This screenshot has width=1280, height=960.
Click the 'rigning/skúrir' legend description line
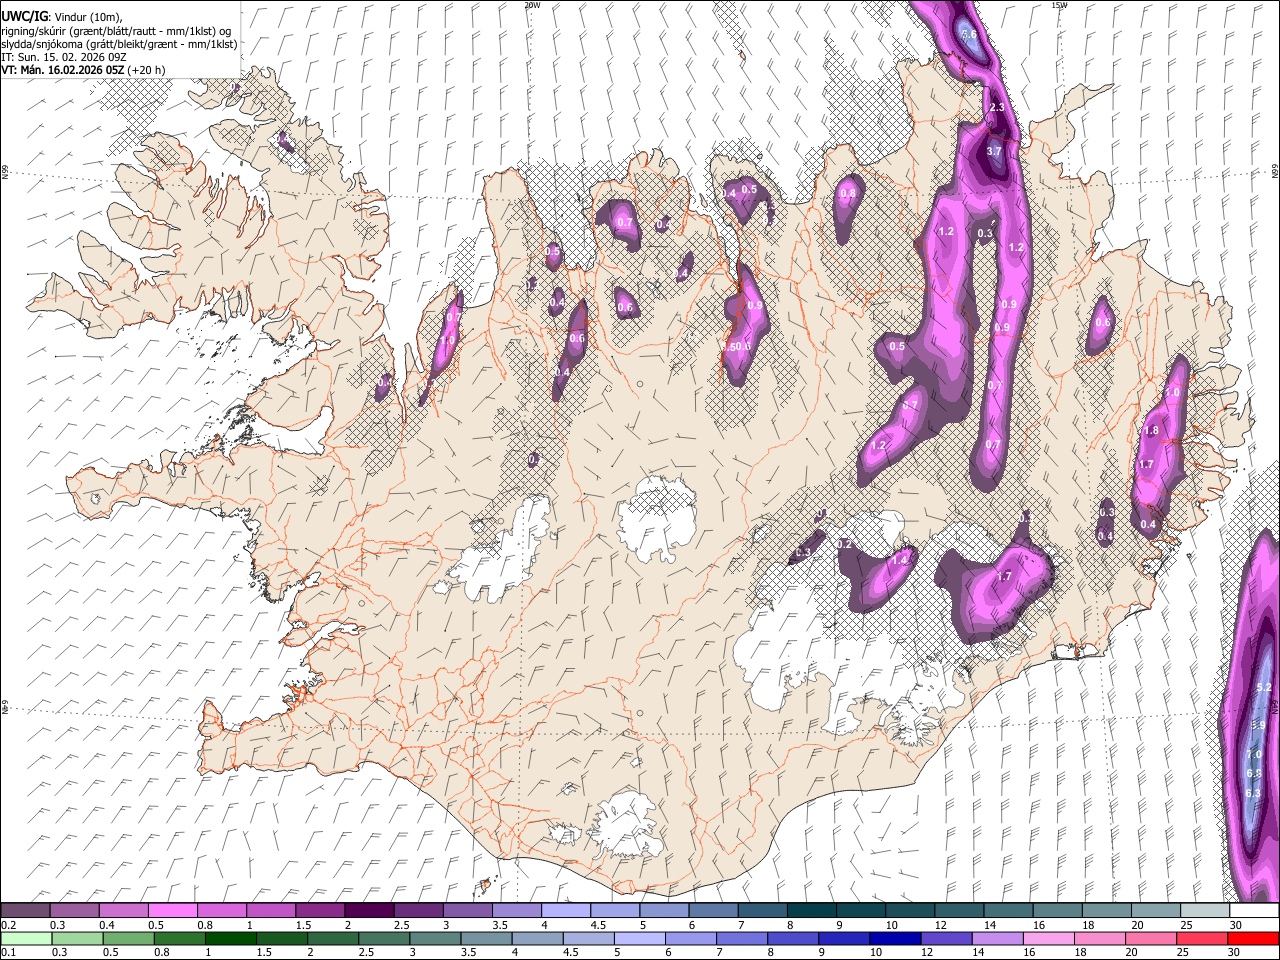tap(116, 31)
